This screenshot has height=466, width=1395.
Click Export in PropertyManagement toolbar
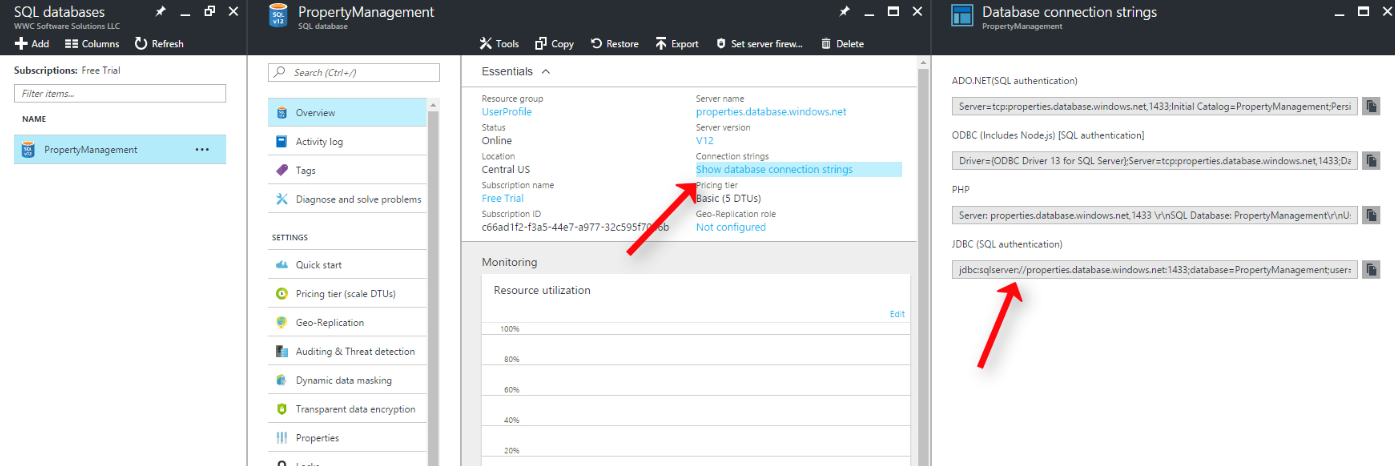(677, 44)
